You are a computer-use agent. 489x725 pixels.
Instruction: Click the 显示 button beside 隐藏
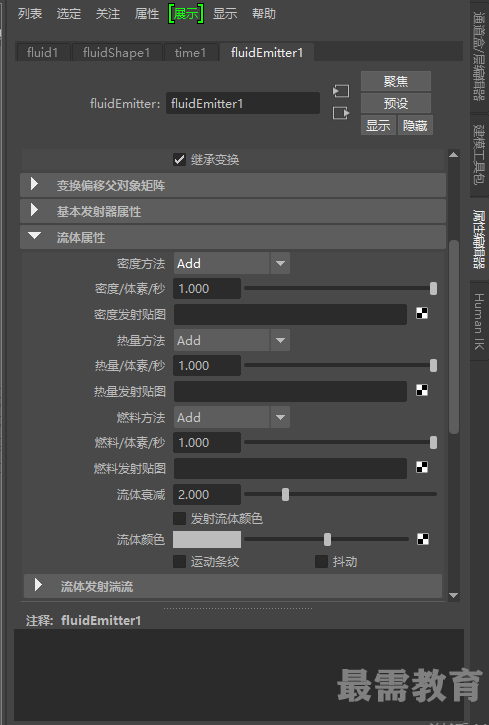click(x=378, y=125)
